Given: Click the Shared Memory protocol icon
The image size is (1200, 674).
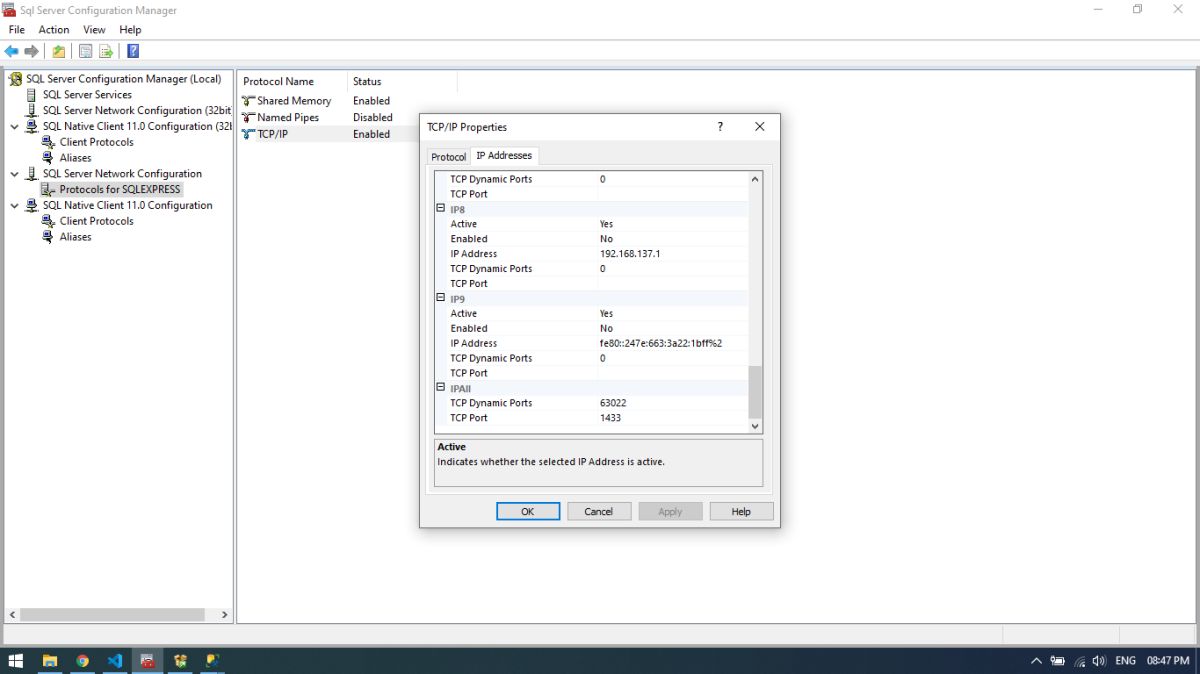Looking at the screenshot, I should coord(248,101).
